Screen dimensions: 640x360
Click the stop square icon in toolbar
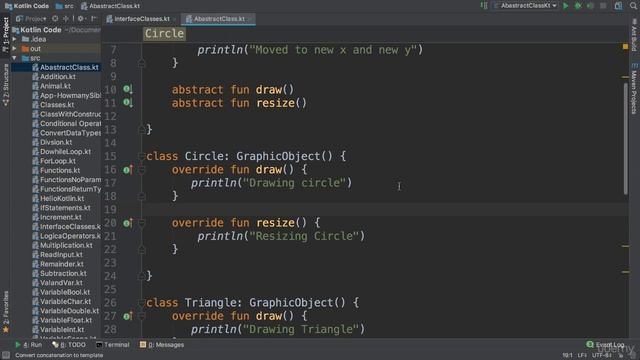603,6
